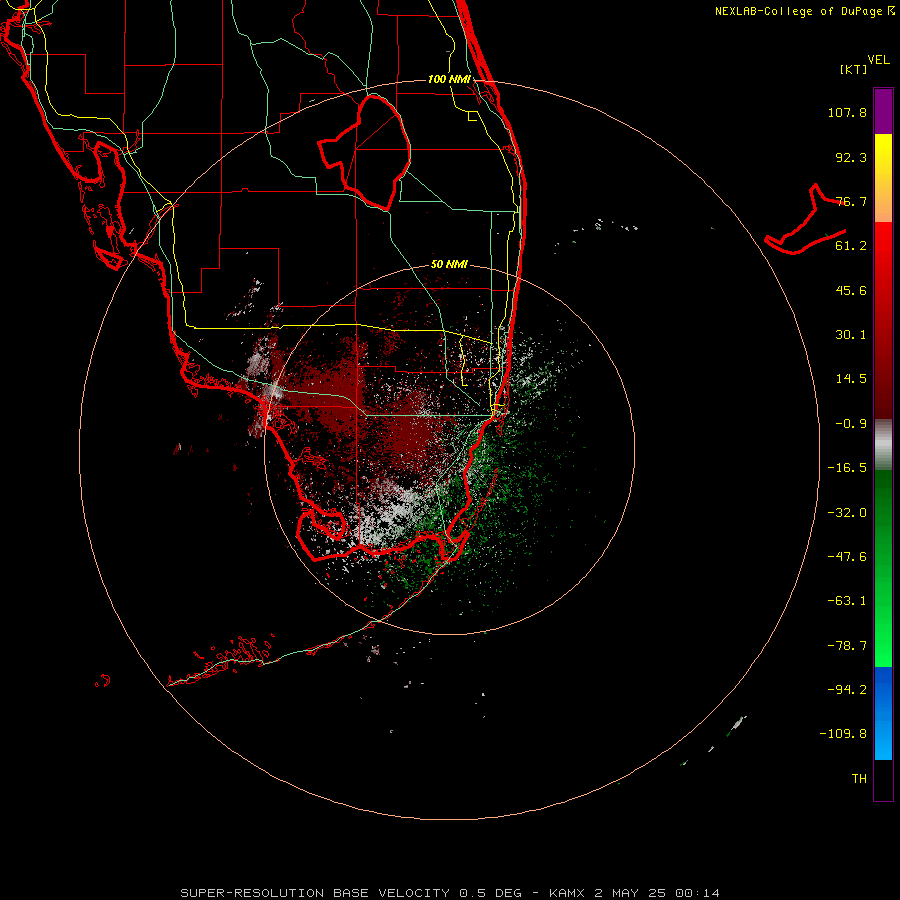Viewport: 900px width, 900px height.
Task: Click the -109.8 velocity scale value
Action: [x=843, y=734]
